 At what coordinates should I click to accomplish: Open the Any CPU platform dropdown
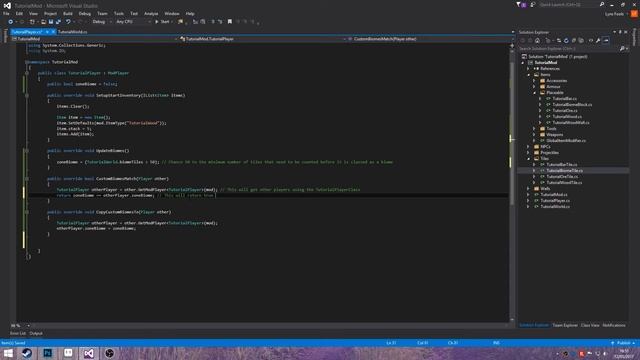pos(133,22)
